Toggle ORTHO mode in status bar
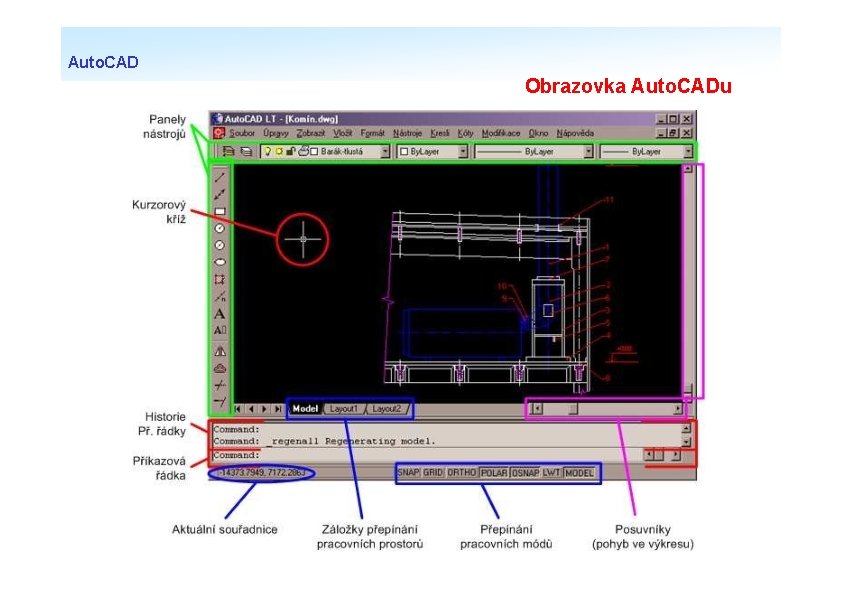The image size is (842, 595). (462, 473)
